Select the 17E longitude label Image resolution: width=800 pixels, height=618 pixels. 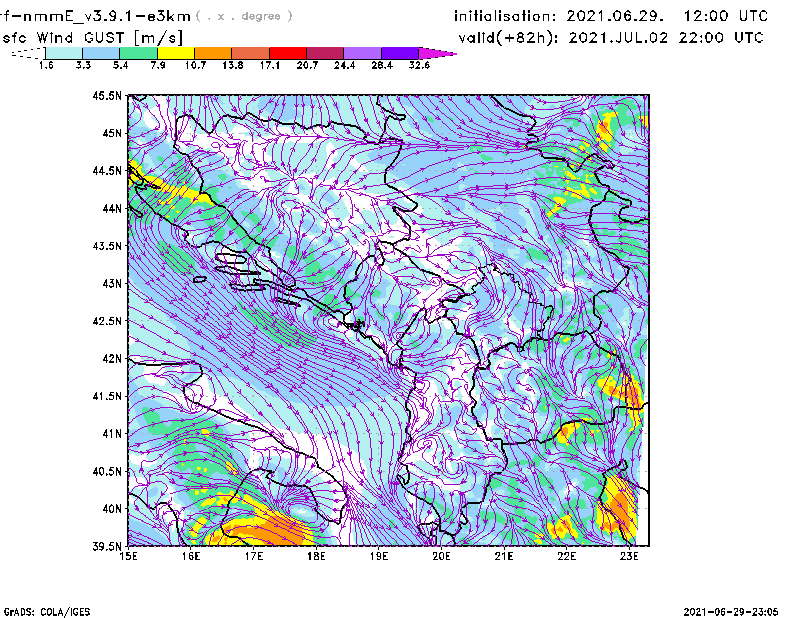254,556
